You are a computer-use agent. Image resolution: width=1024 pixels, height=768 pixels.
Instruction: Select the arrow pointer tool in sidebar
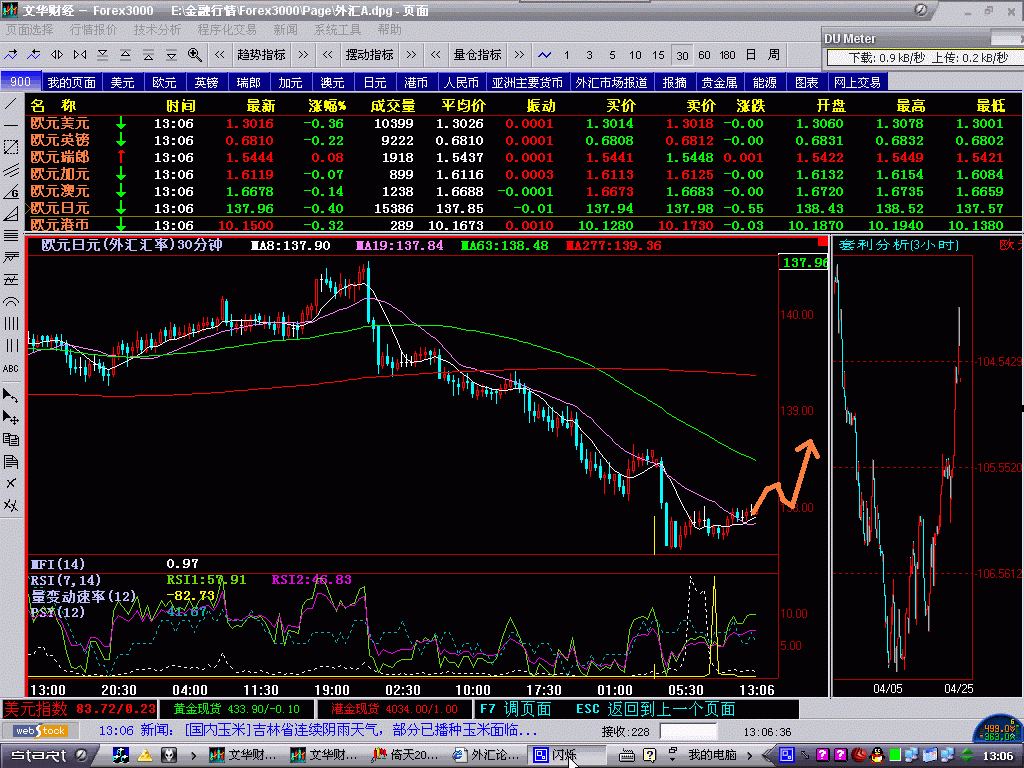[10, 395]
